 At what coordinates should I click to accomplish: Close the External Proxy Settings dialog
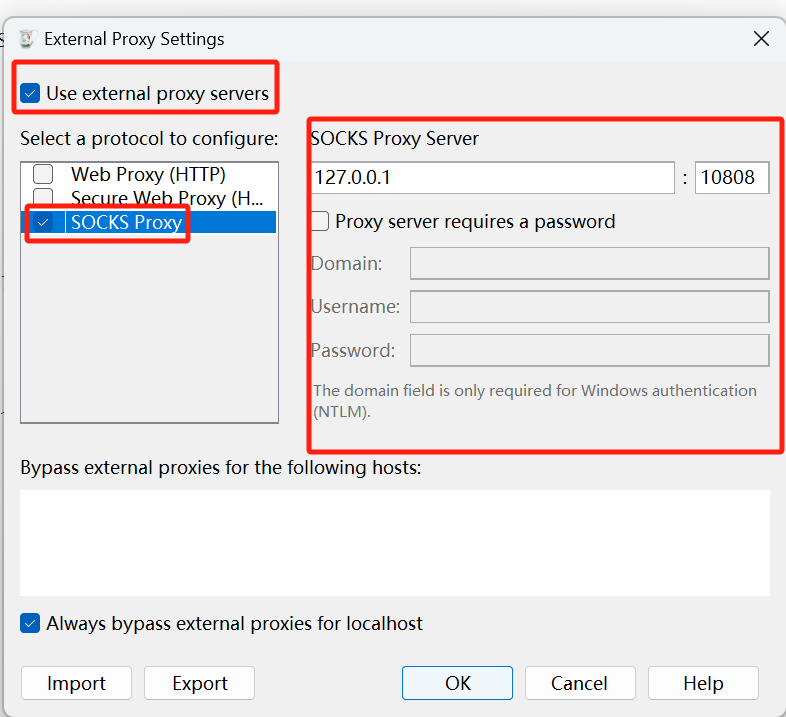[x=761, y=39]
